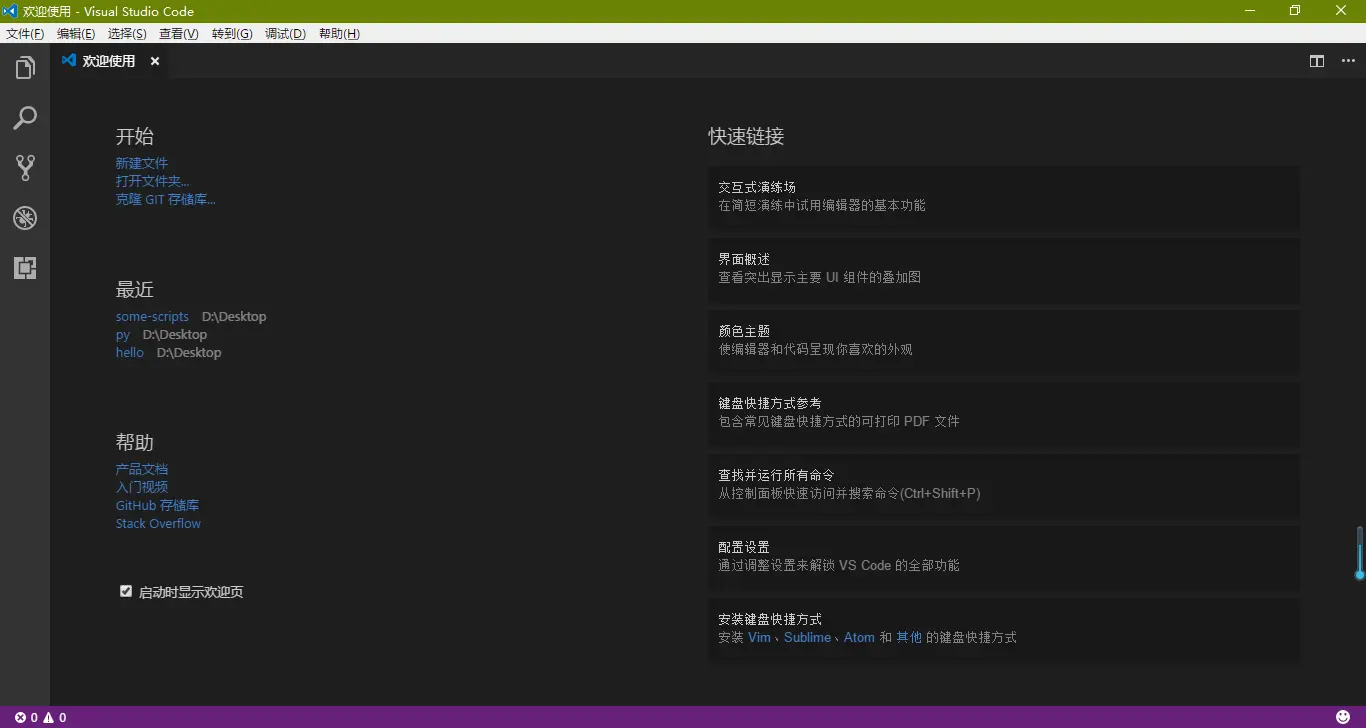Click the vertical scrollbar thumb at right edge
1366x728 pixels.
[x=1360, y=552]
